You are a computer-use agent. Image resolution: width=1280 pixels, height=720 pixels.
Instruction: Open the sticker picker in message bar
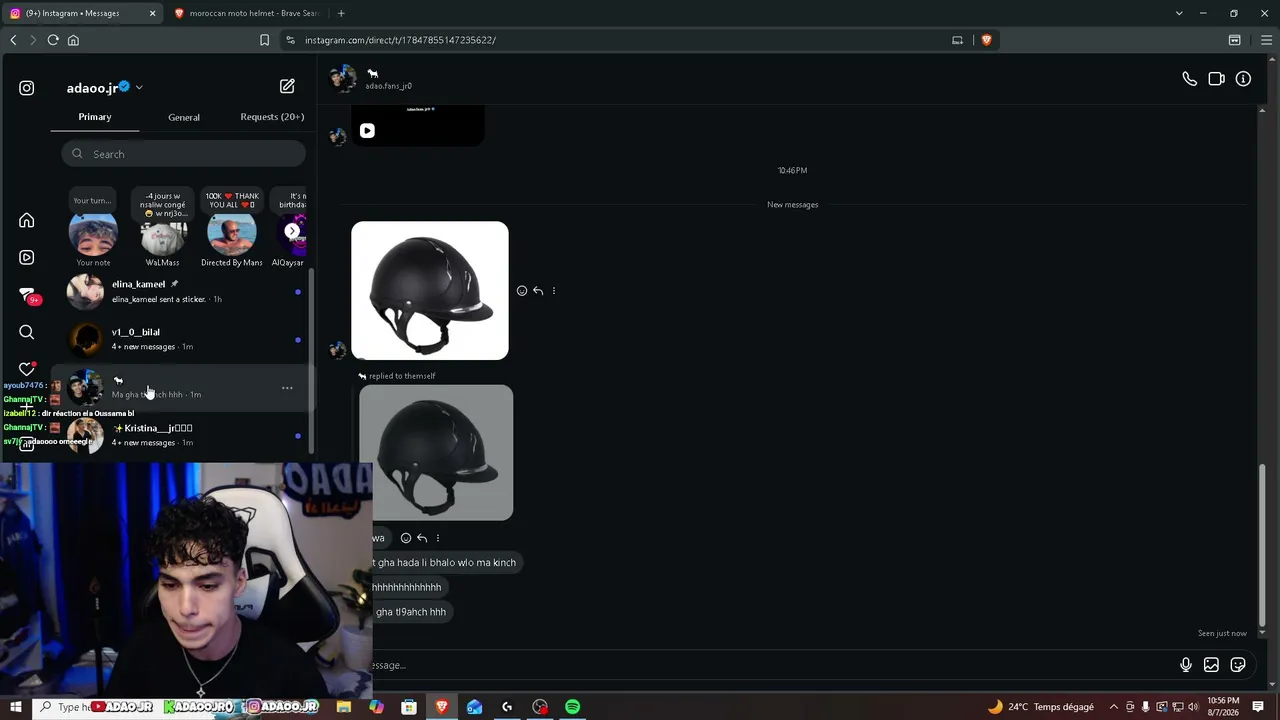point(1238,665)
